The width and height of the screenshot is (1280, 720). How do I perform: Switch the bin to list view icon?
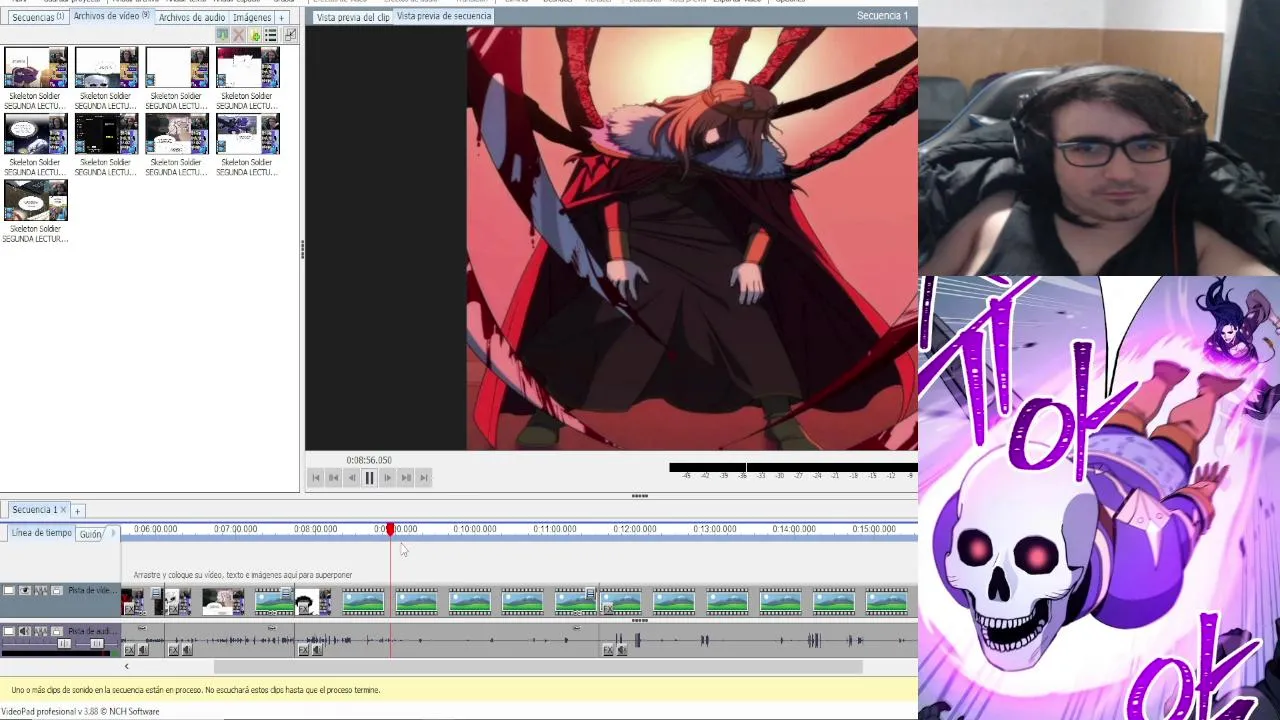click(270, 35)
